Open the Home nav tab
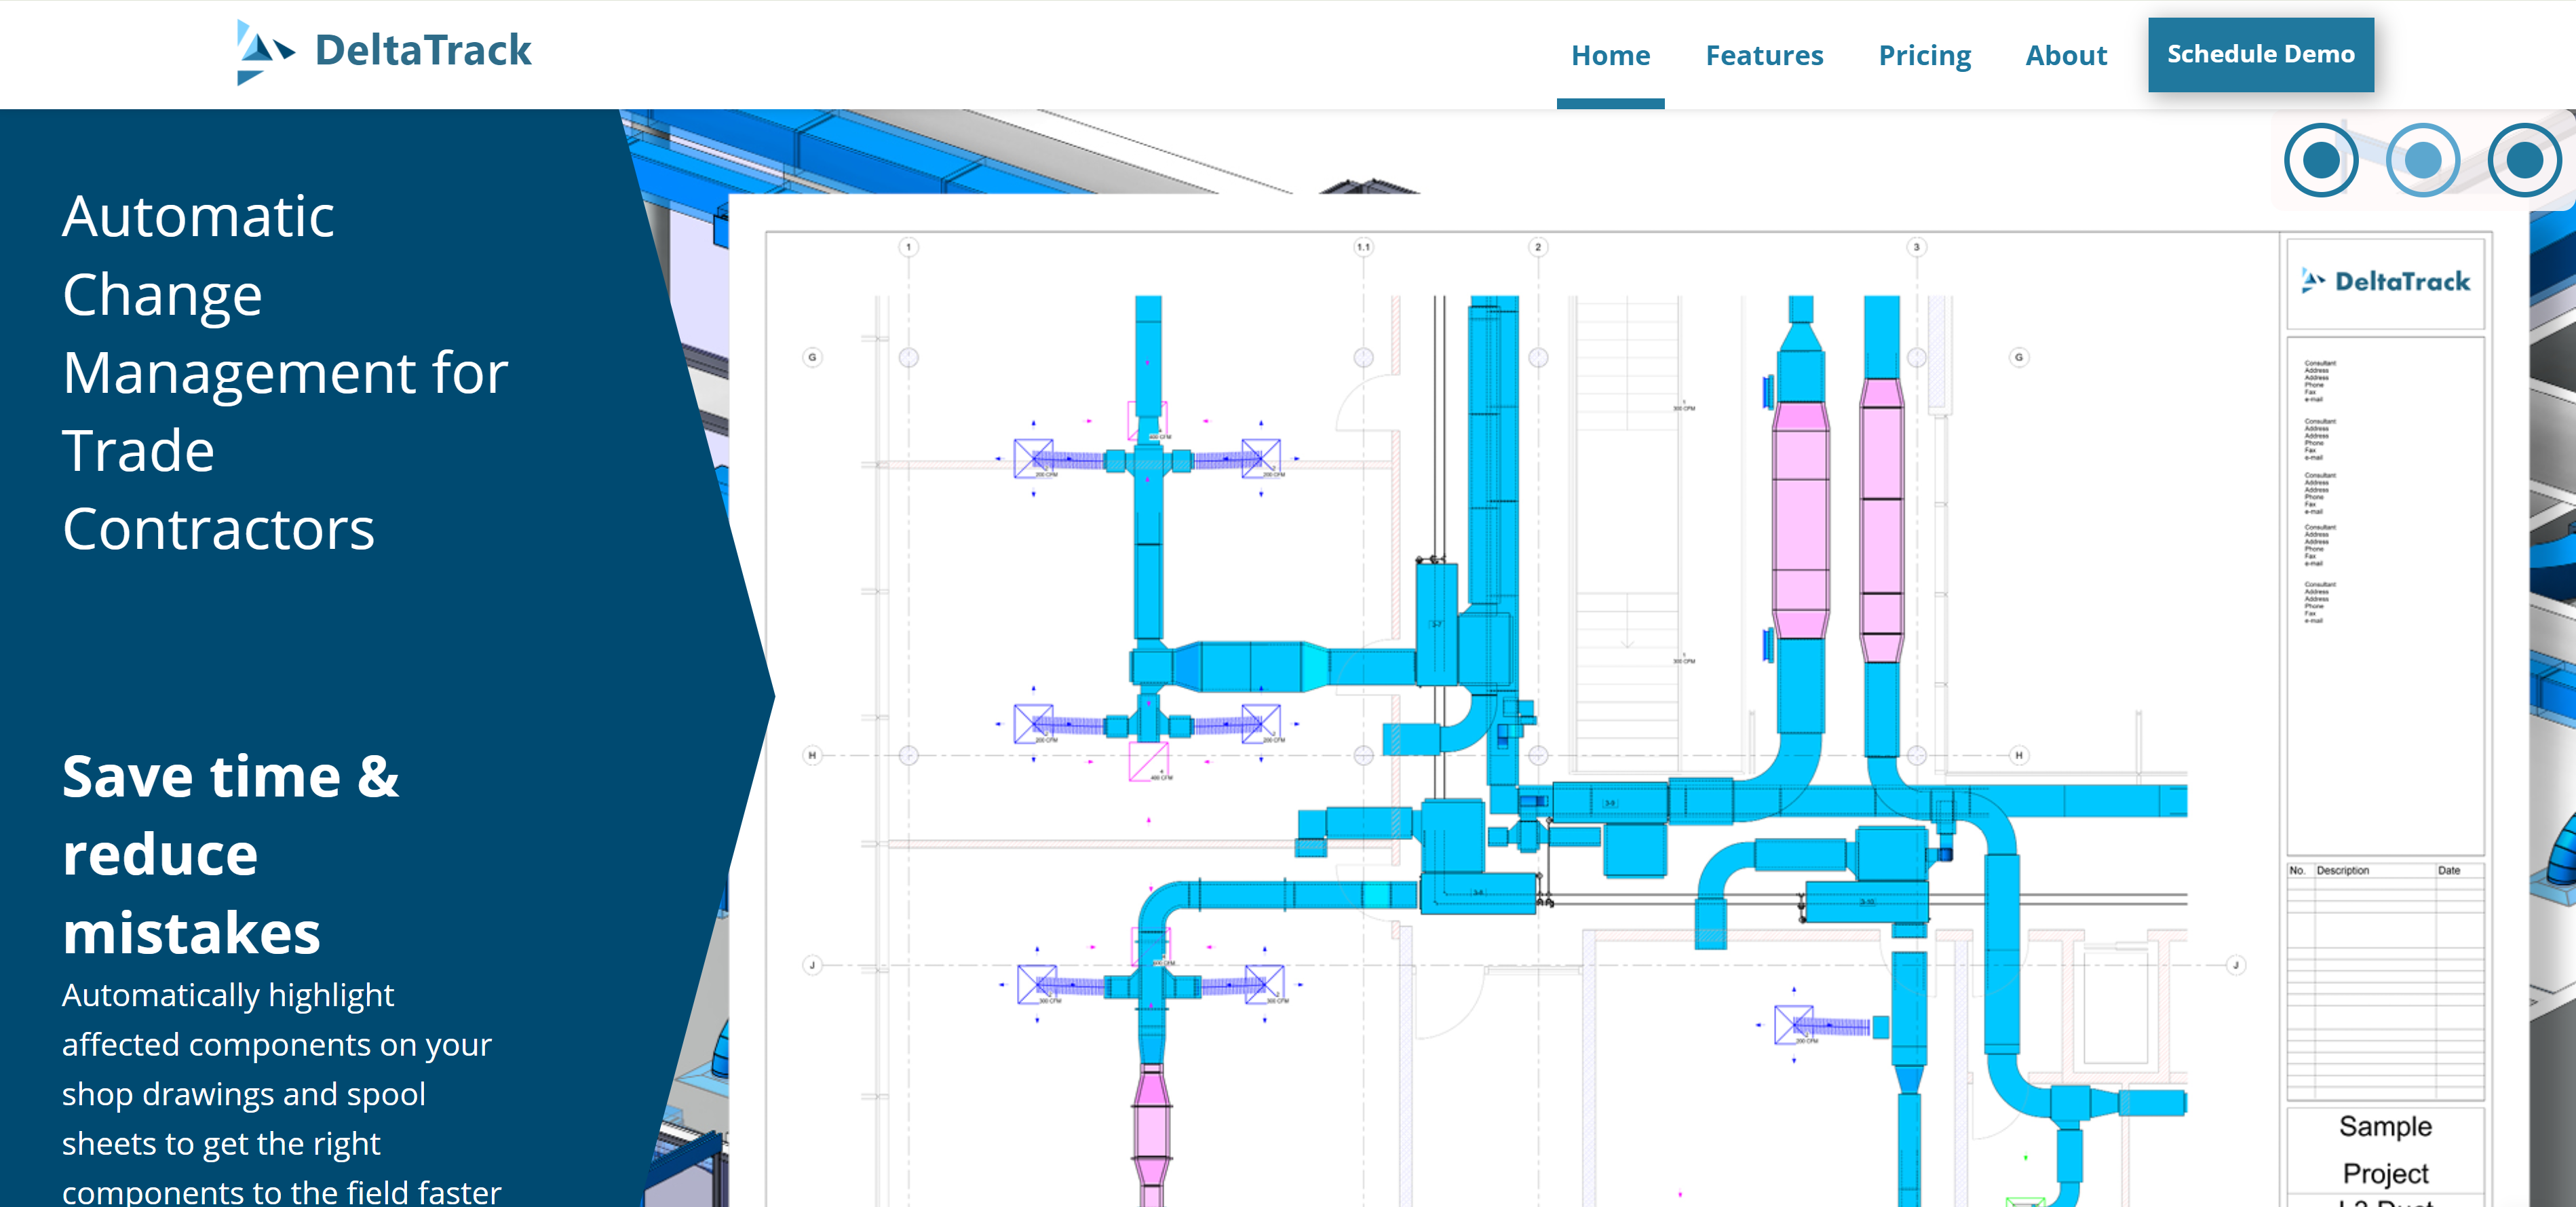Viewport: 2576px width, 1207px height. click(x=1610, y=55)
